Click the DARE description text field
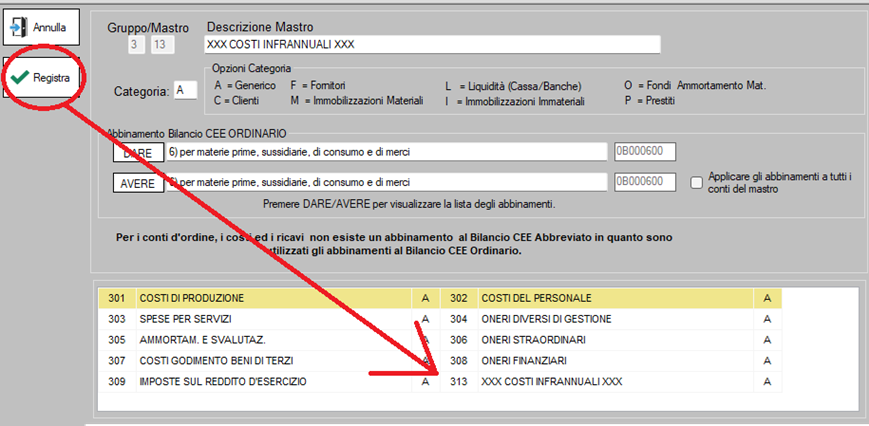869x426 pixels. (387, 152)
